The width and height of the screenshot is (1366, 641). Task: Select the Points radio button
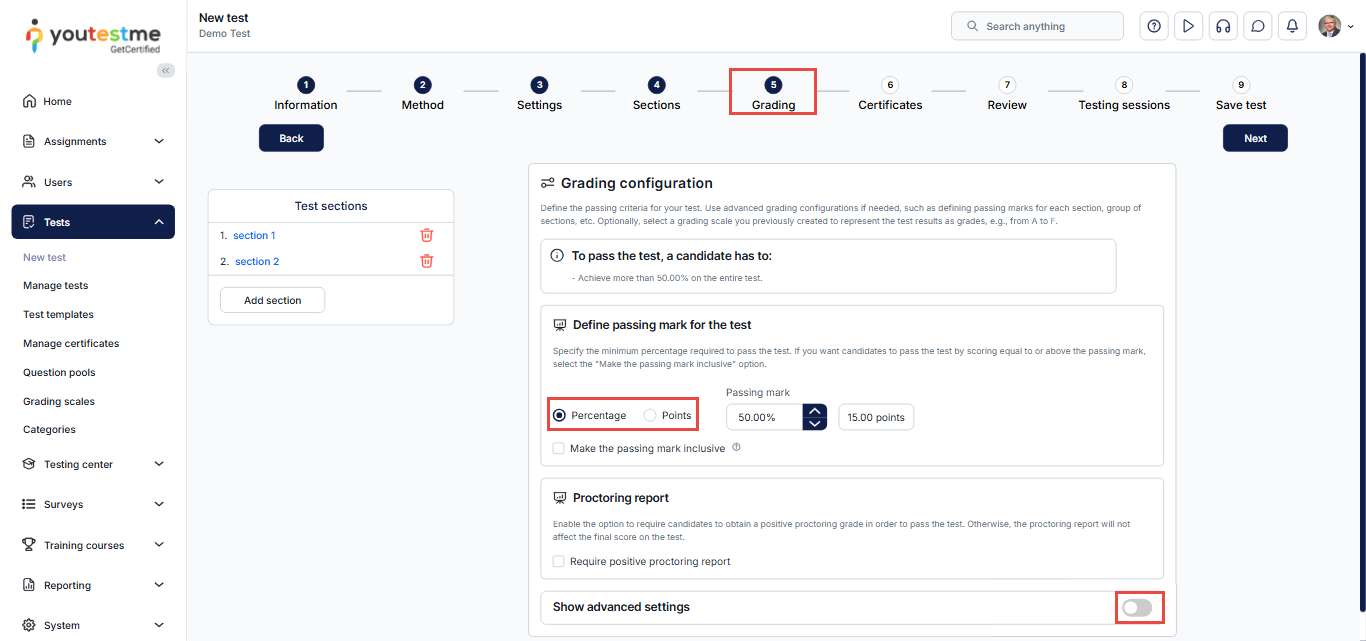[x=651, y=415]
